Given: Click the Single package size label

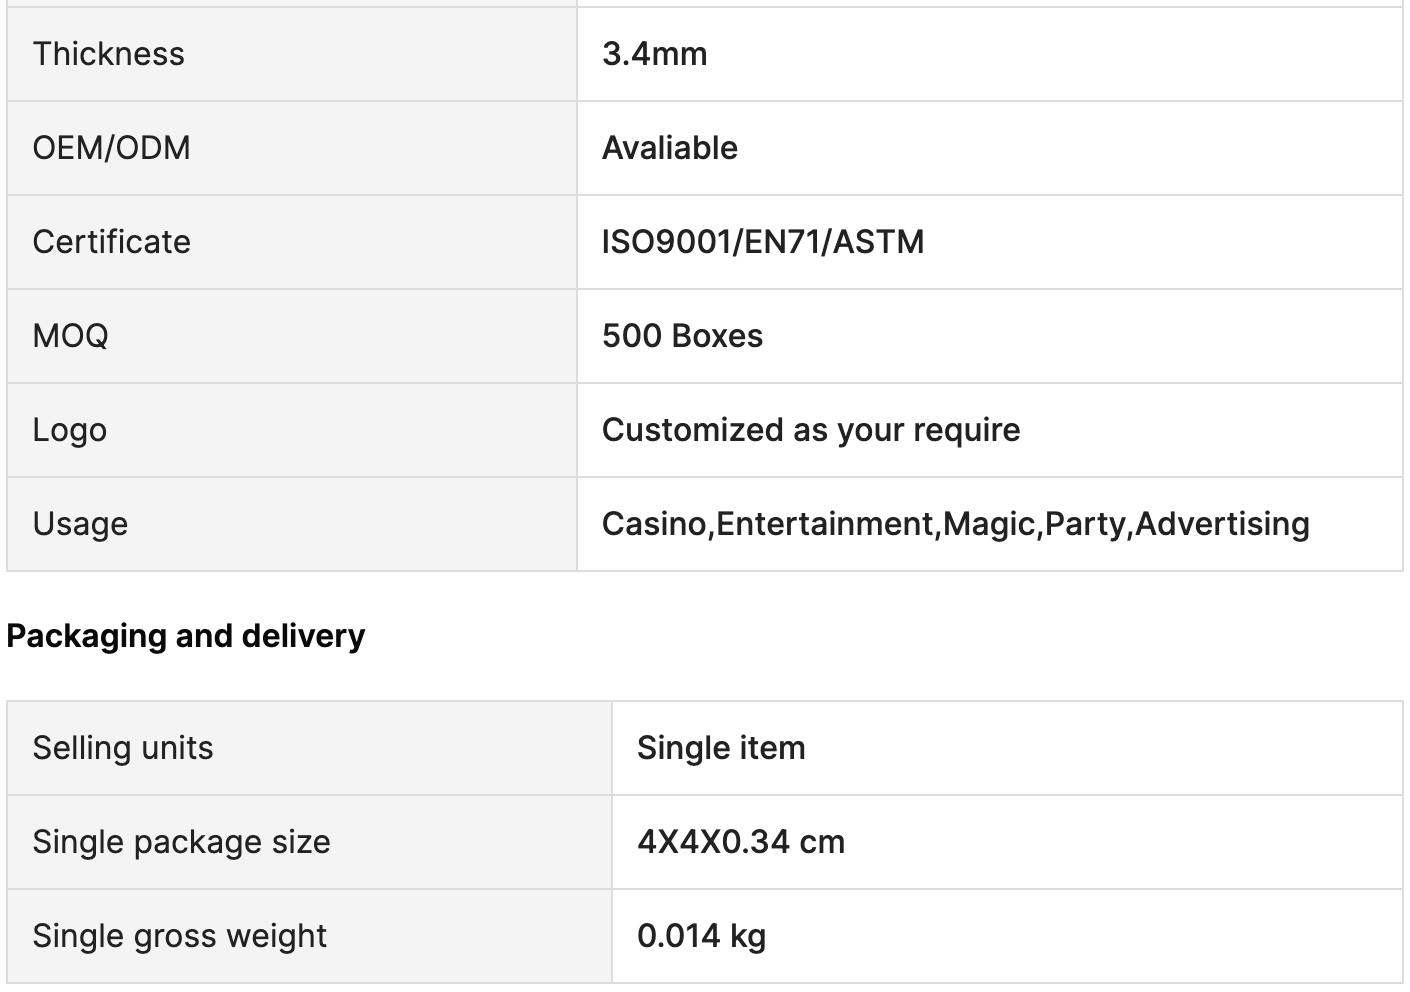Looking at the screenshot, I should (x=181, y=842).
